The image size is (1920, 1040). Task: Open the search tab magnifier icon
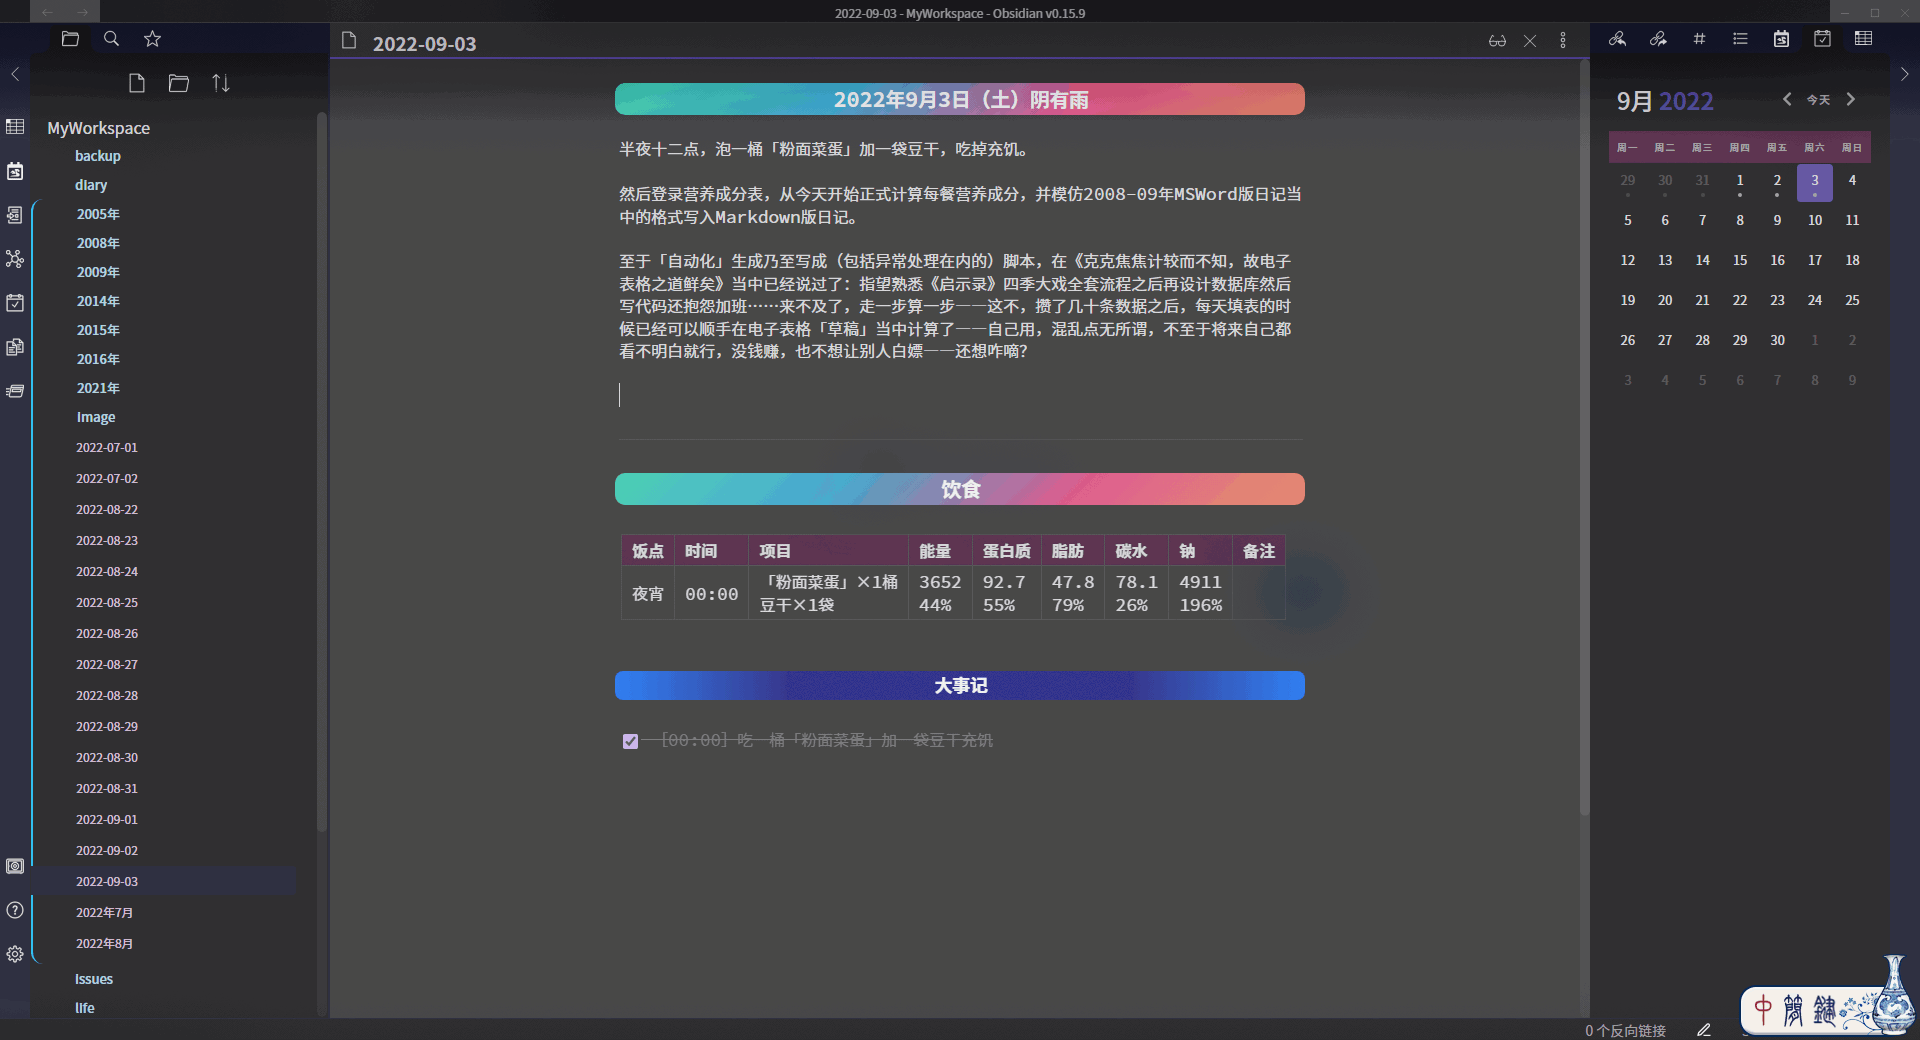(112, 39)
